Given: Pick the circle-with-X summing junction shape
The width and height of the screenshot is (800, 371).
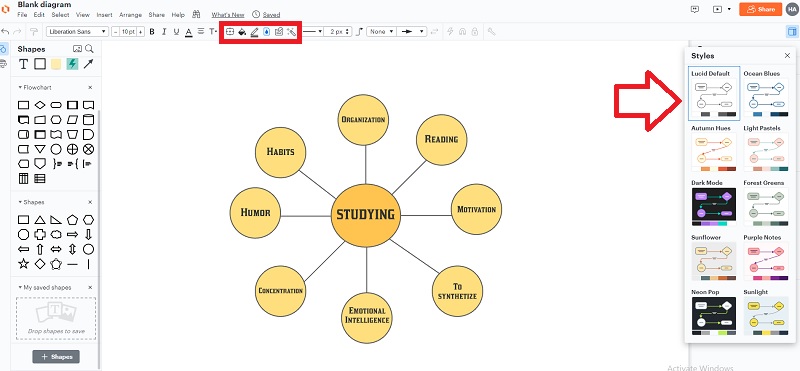Looking at the screenshot, I should (x=88, y=149).
